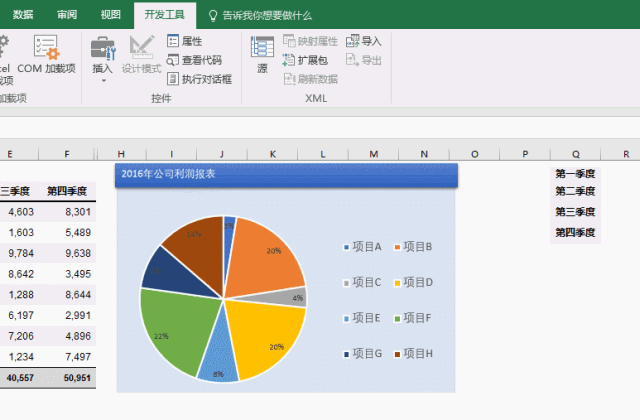Click legend entry 项目D
The height and width of the screenshot is (420, 640).
pos(413,282)
